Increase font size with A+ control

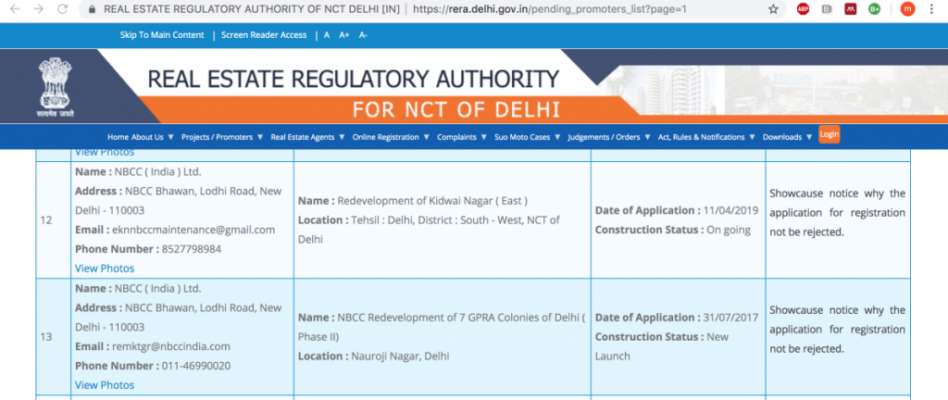[344, 35]
